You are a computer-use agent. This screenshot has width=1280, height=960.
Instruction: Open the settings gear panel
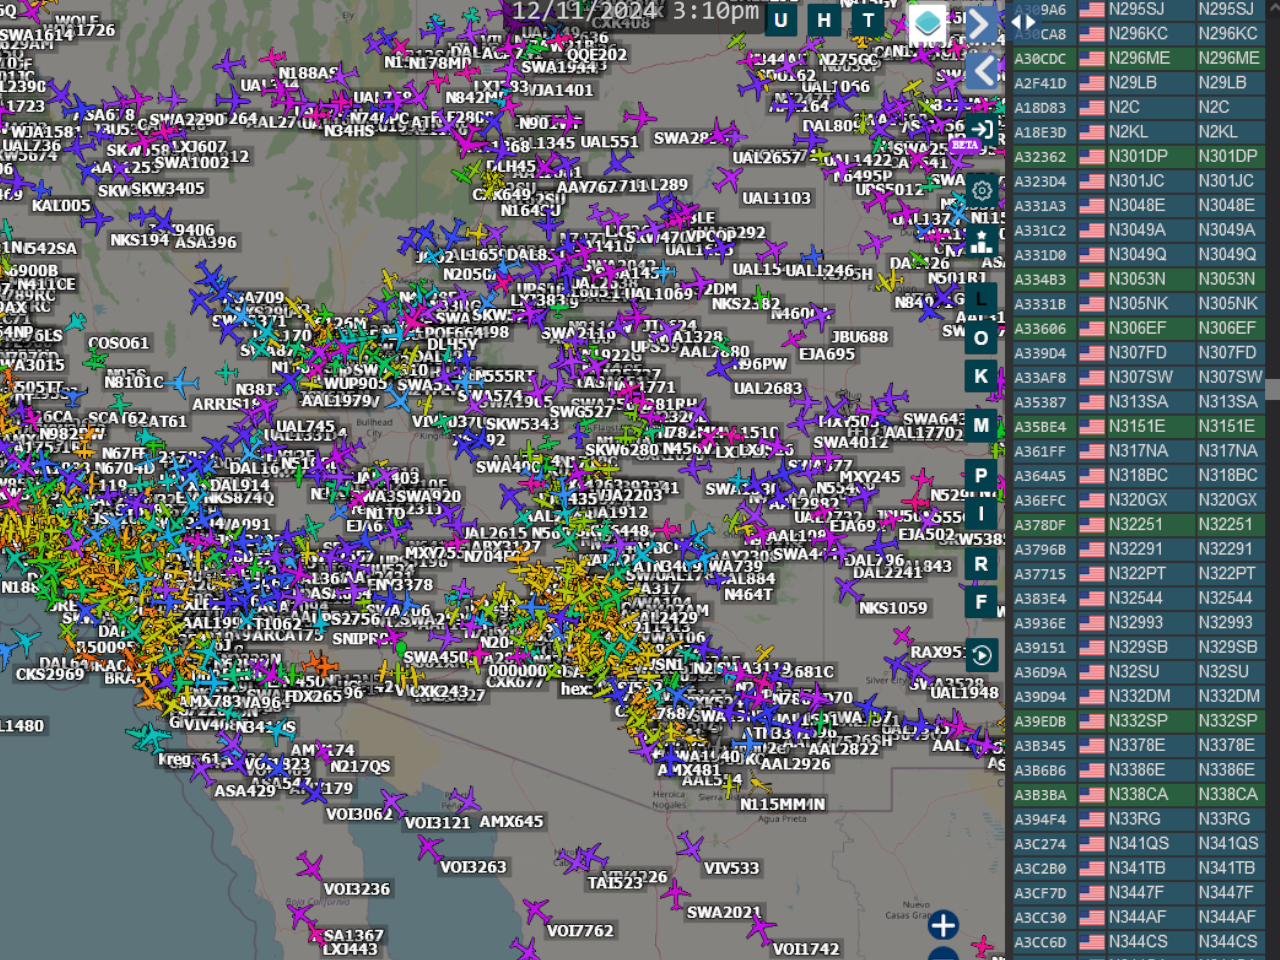pyautogui.click(x=982, y=190)
